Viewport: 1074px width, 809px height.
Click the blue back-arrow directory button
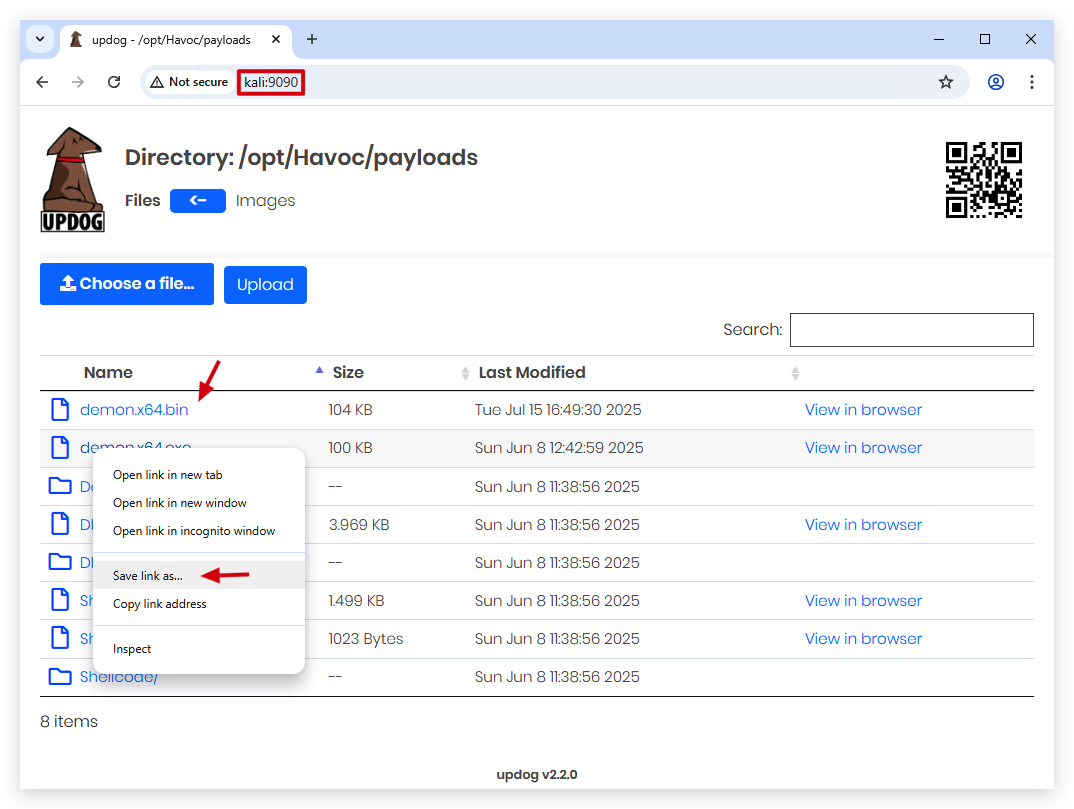click(198, 201)
